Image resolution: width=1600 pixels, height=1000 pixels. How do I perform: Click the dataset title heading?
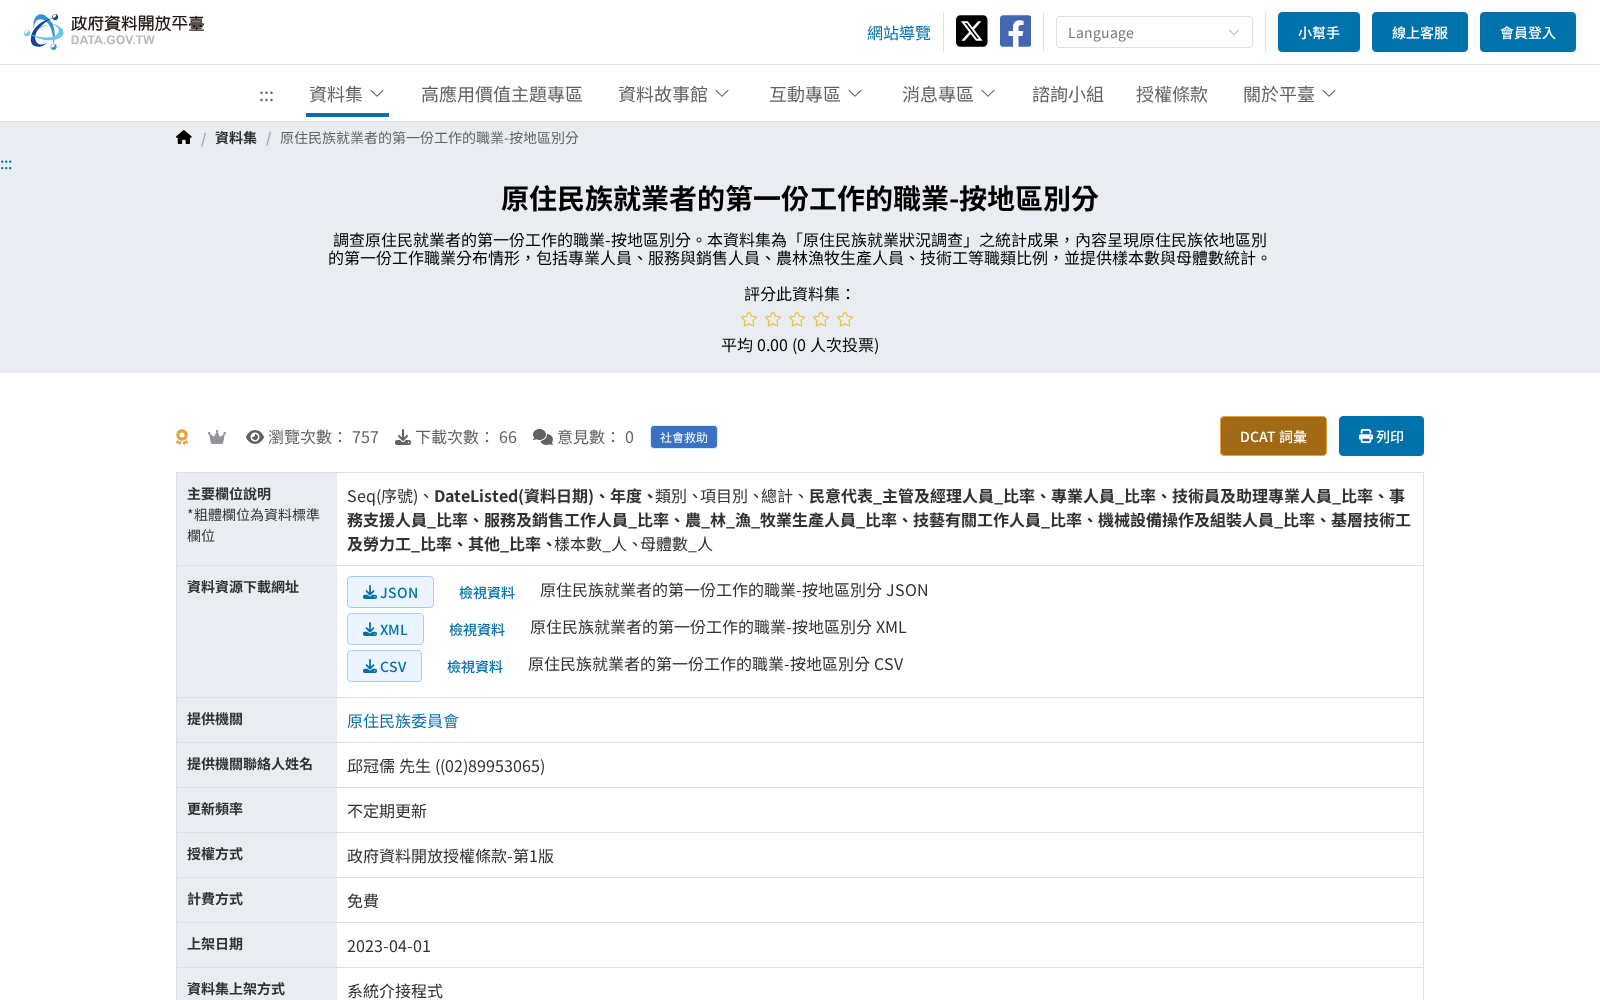click(x=800, y=199)
